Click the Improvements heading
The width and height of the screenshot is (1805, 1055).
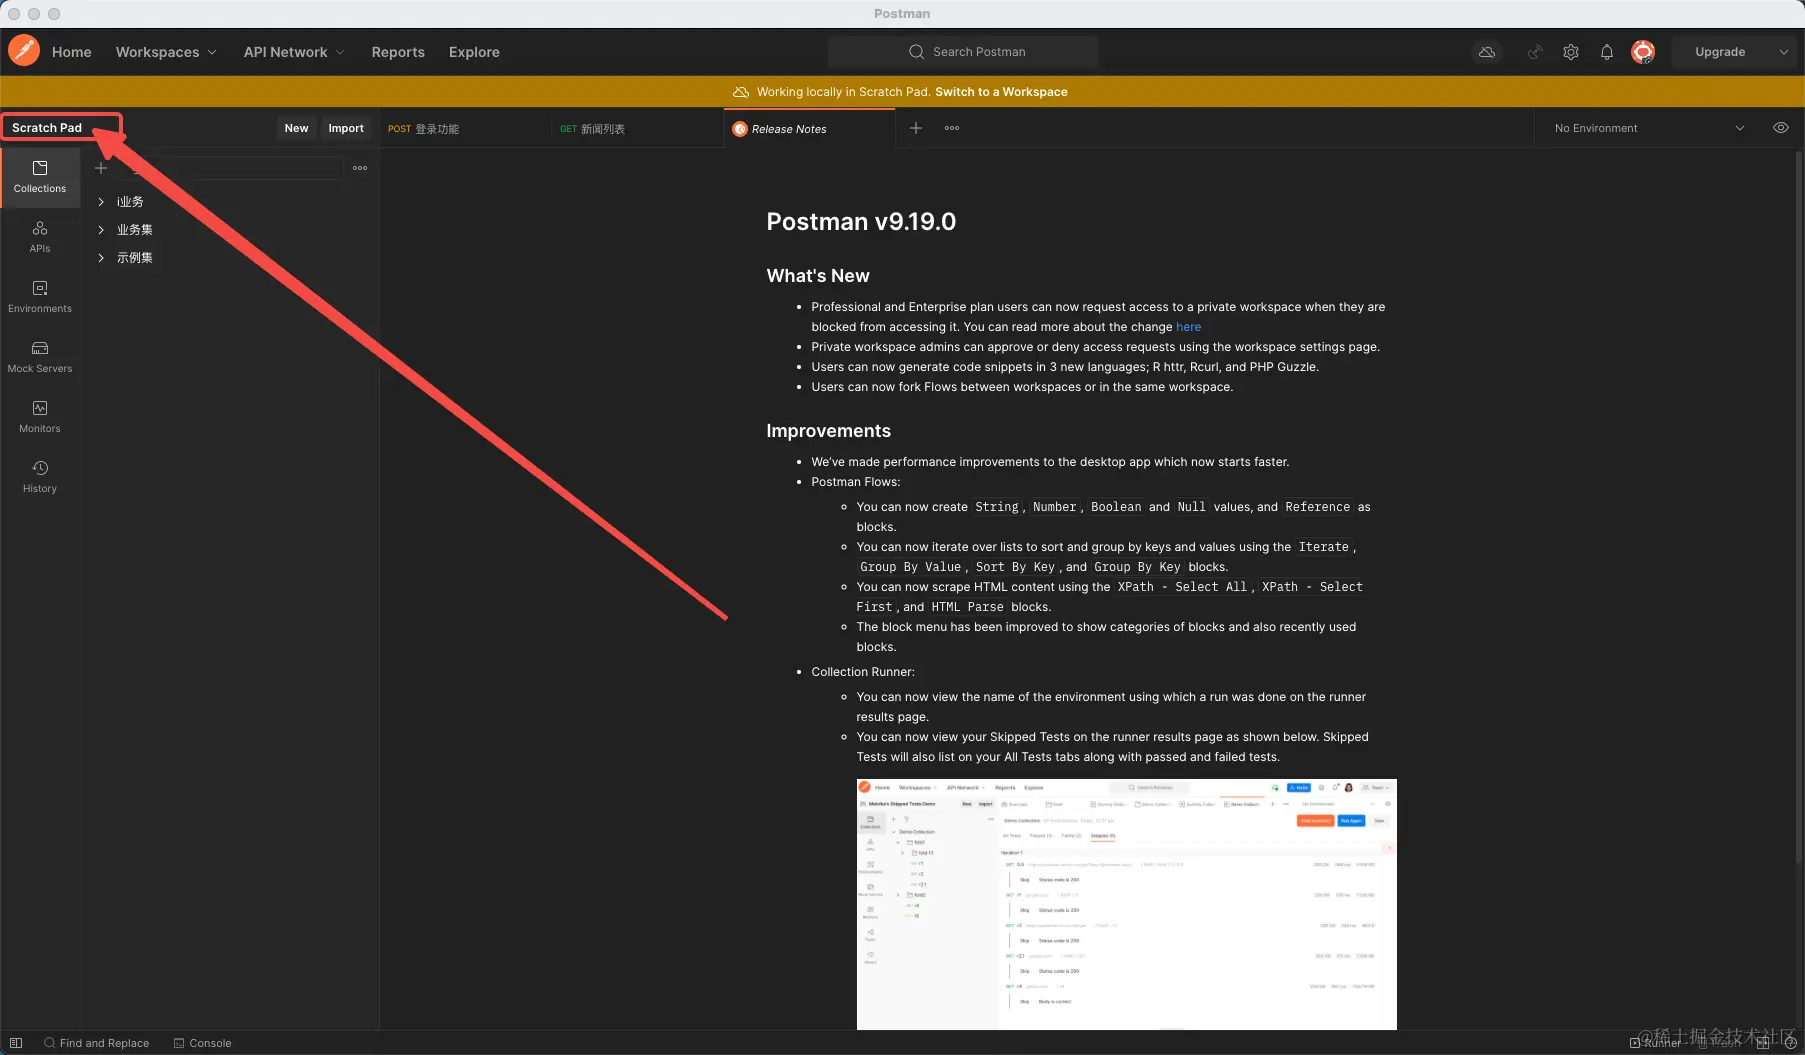(x=828, y=431)
